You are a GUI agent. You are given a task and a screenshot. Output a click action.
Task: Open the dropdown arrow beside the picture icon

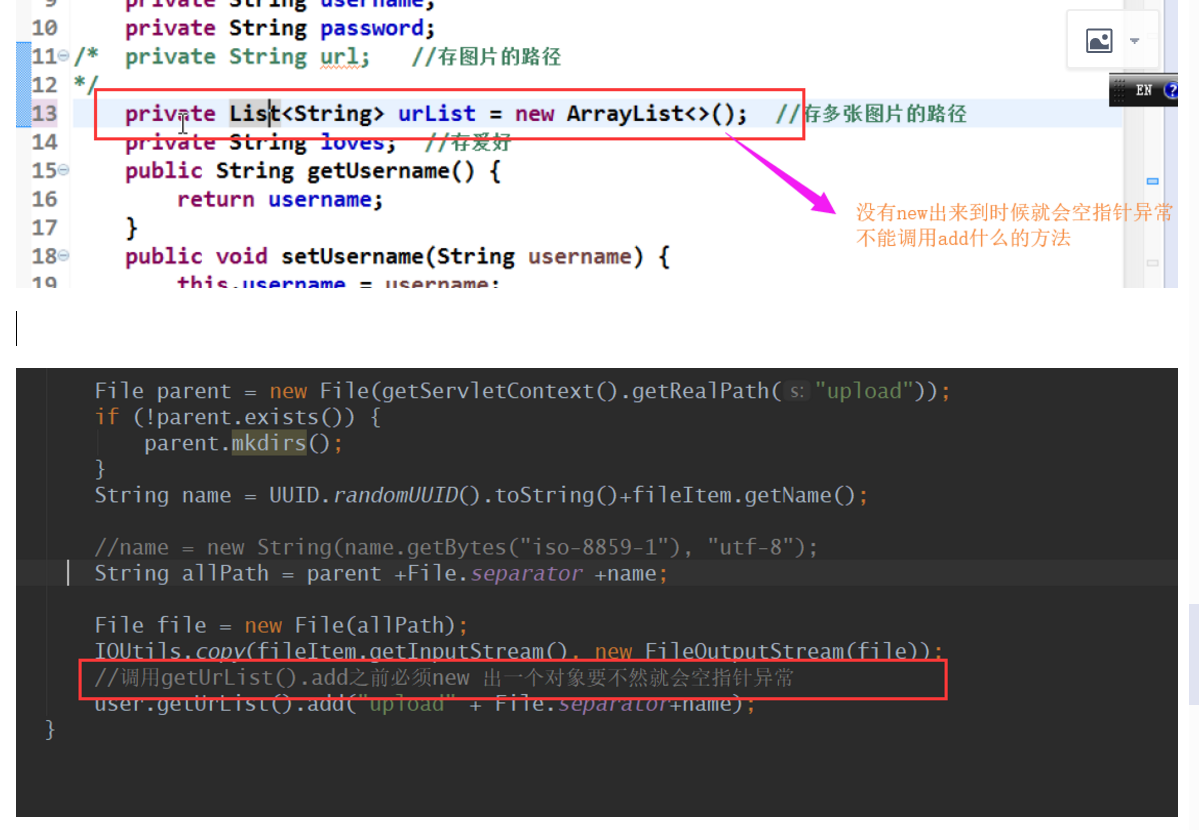pos(1135,41)
